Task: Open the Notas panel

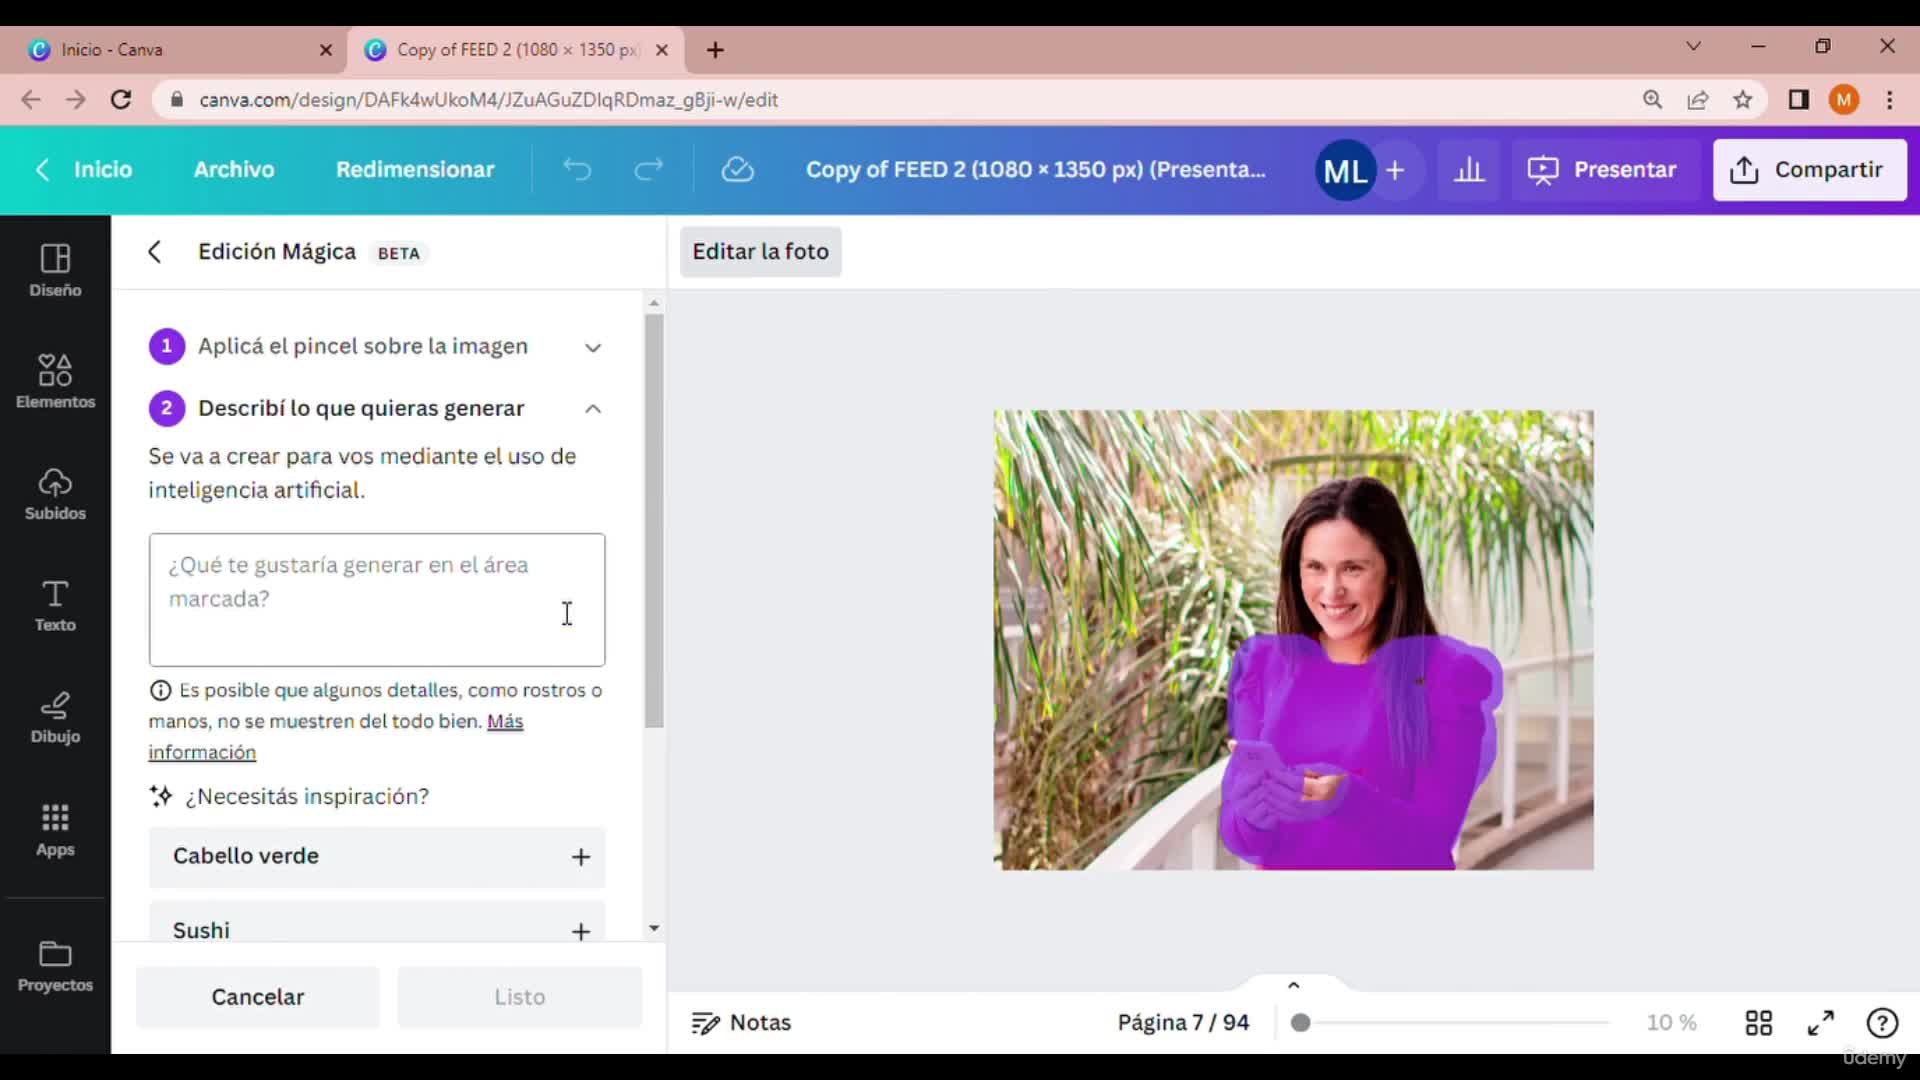Action: [741, 1023]
